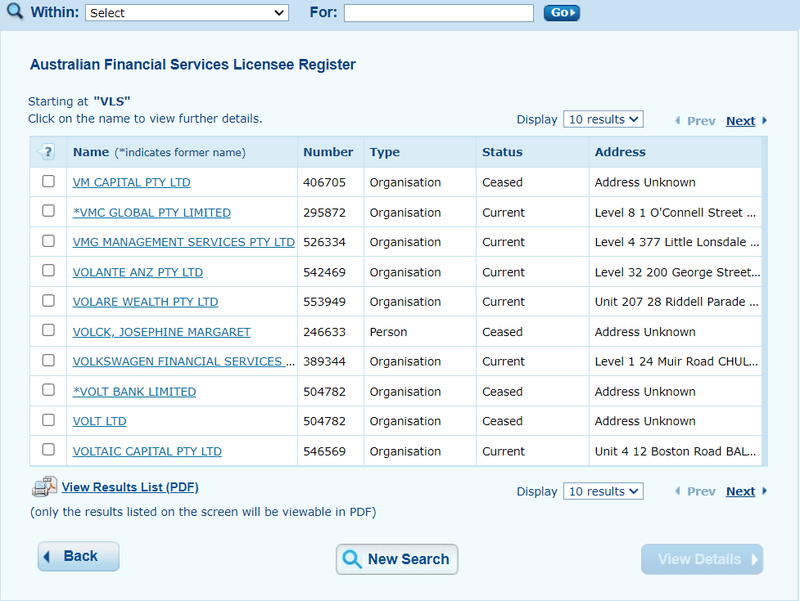The image size is (800, 601).
Task: Open VMG MANAGEMENT SERVICES PTY LTD link
Action: pos(184,242)
